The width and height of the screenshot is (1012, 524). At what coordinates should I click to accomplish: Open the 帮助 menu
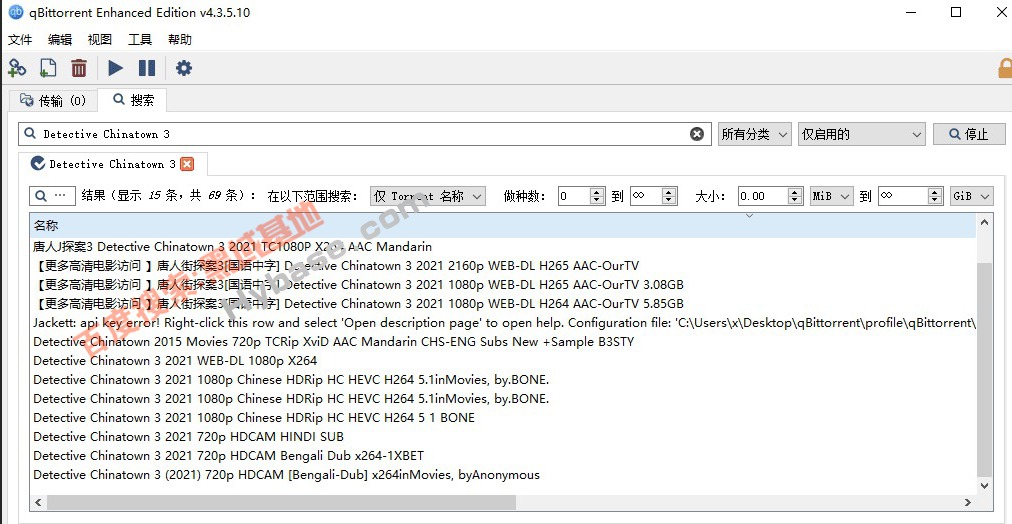(180, 39)
